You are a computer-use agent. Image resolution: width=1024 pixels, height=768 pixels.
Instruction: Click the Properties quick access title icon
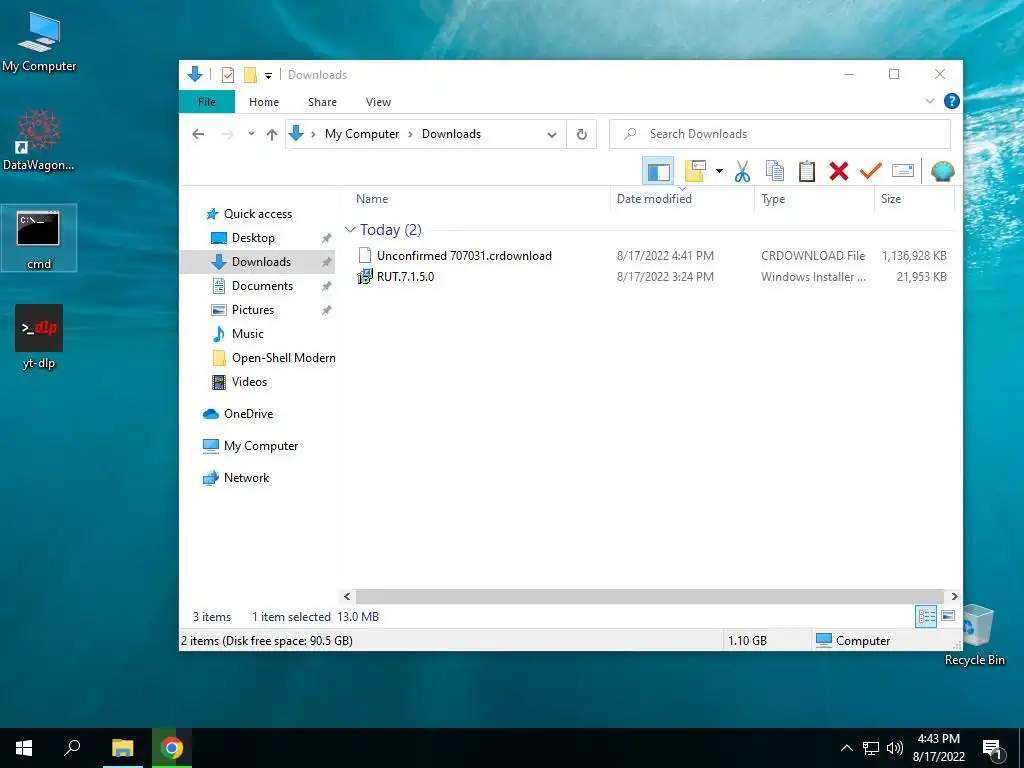tap(227, 75)
